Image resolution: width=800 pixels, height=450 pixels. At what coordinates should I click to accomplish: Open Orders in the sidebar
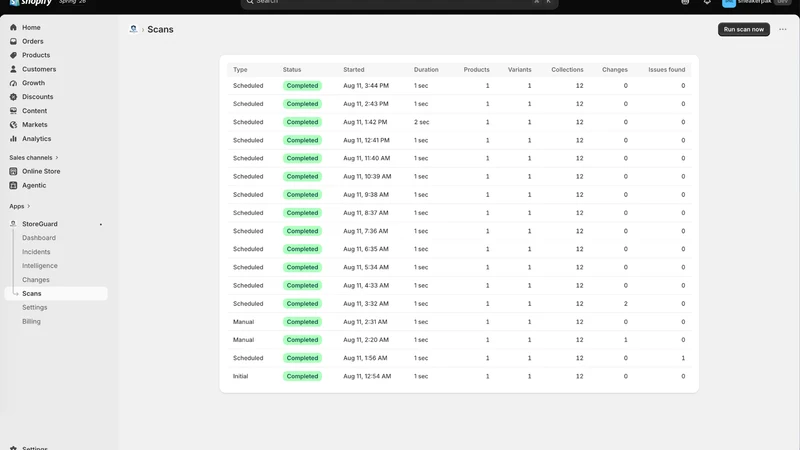33,41
